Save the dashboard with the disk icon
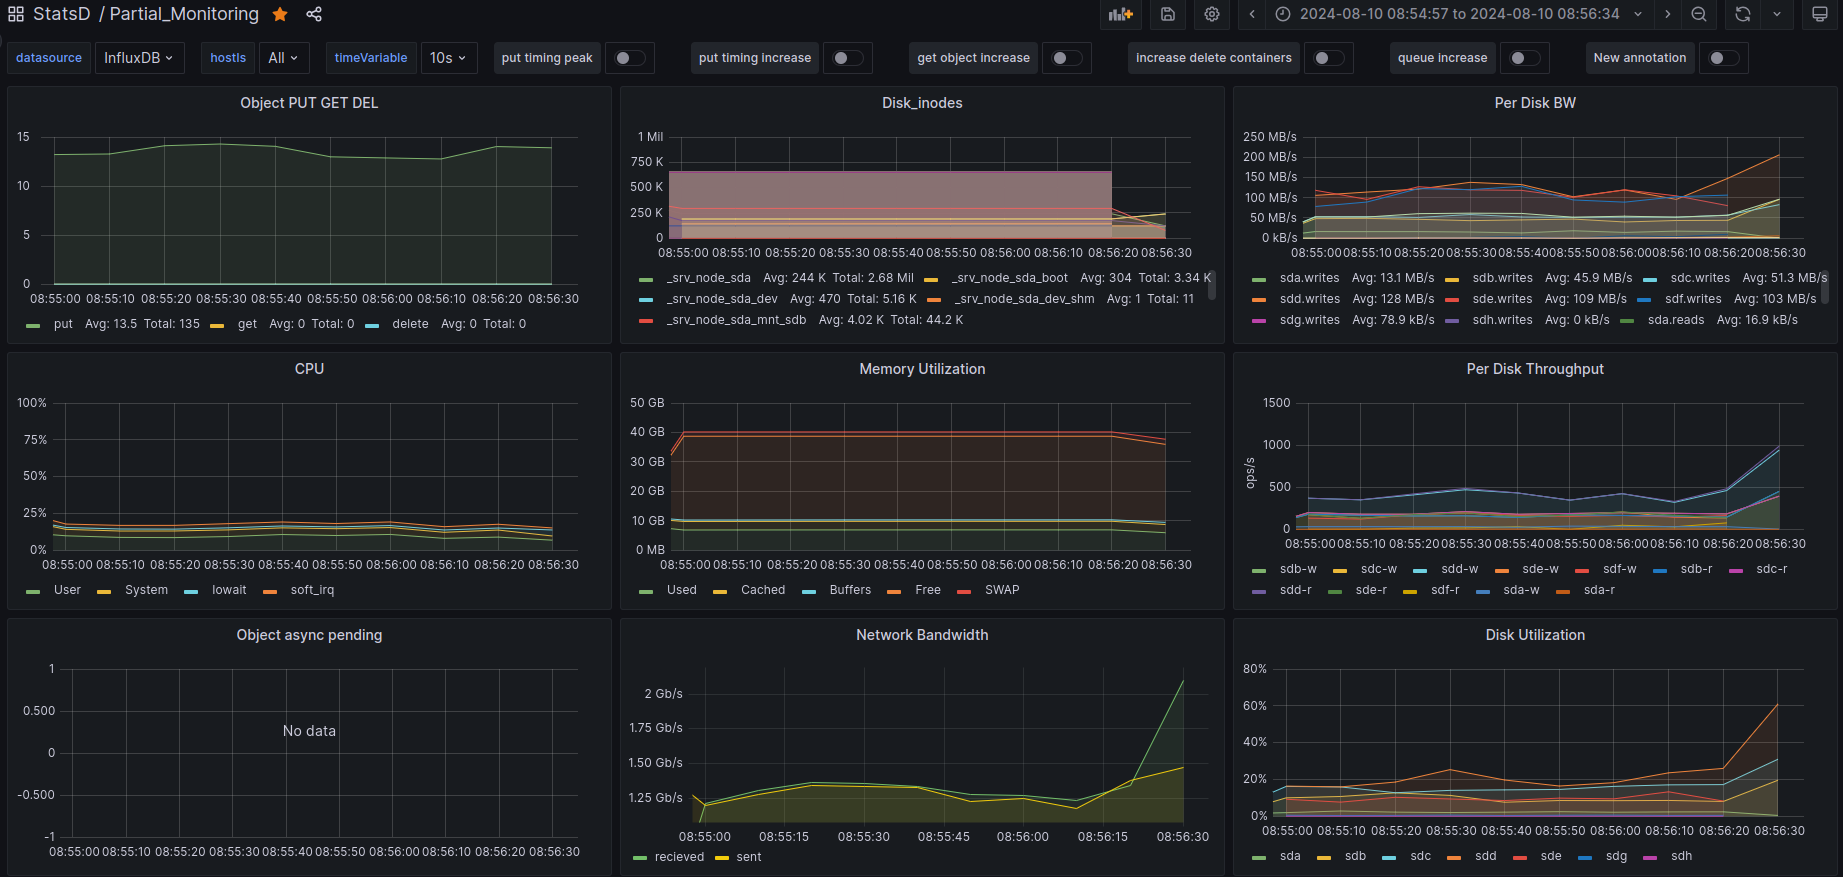Image resolution: width=1843 pixels, height=877 pixels. tap(1167, 14)
